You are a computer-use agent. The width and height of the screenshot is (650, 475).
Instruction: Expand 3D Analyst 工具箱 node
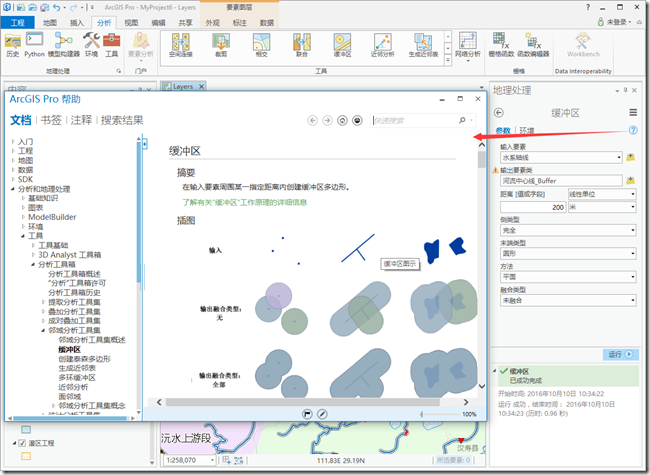33,255
